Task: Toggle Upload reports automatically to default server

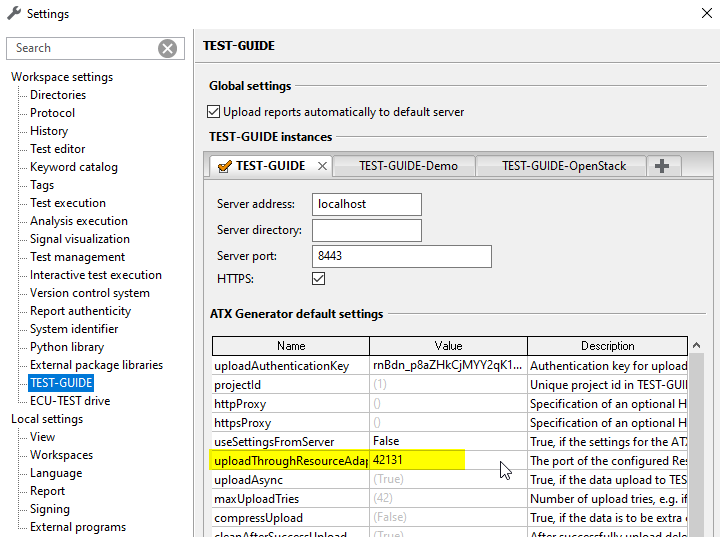Action: (x=213, y=112)
